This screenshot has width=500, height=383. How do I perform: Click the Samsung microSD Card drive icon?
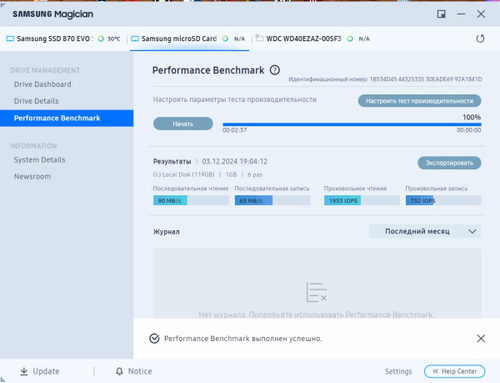pos(135,39)
